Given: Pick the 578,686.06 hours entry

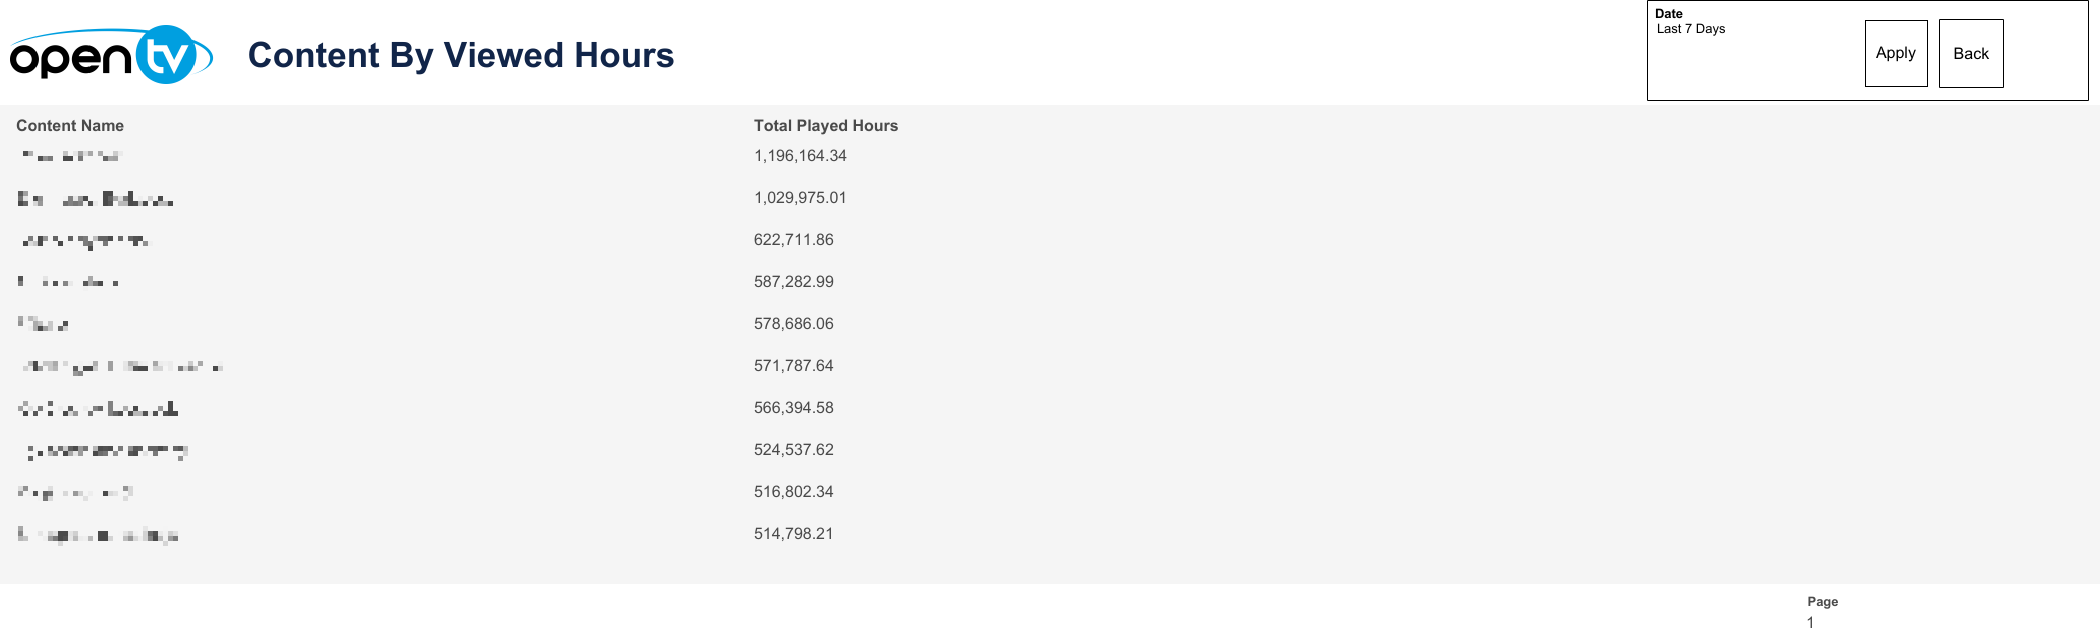Looking at the screenshot, I should 793,324.
